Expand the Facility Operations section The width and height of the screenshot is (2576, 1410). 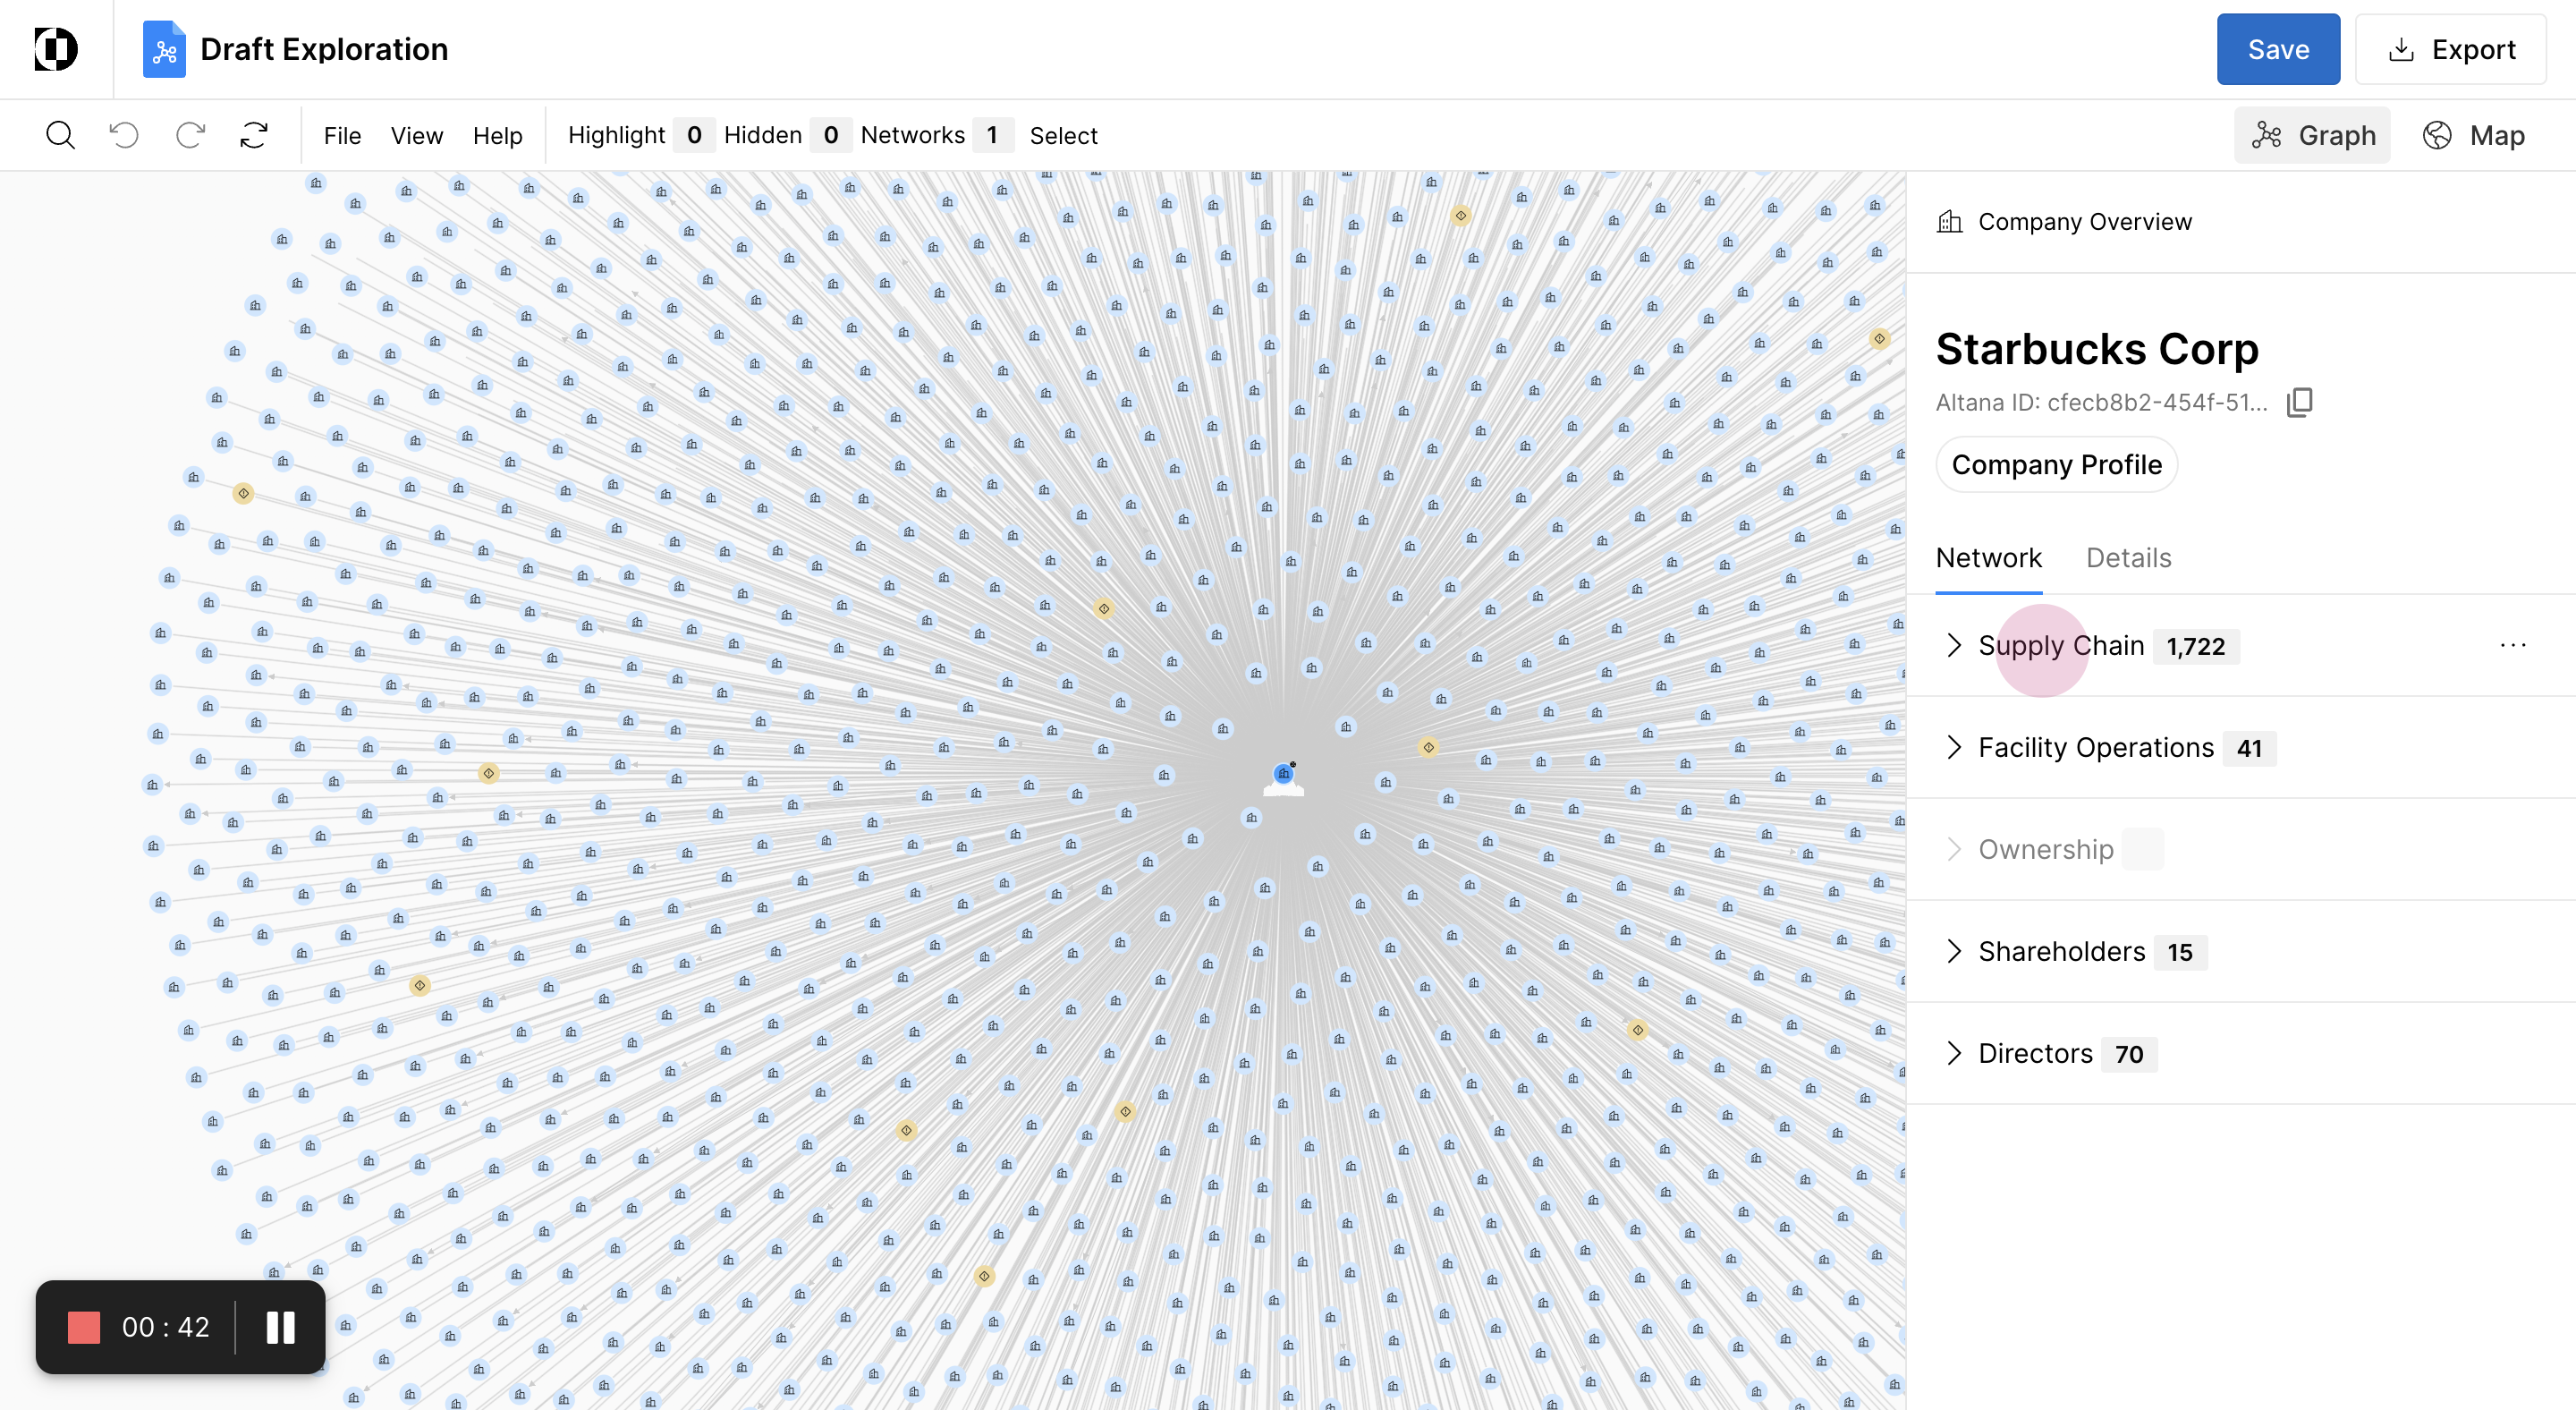1954,748
